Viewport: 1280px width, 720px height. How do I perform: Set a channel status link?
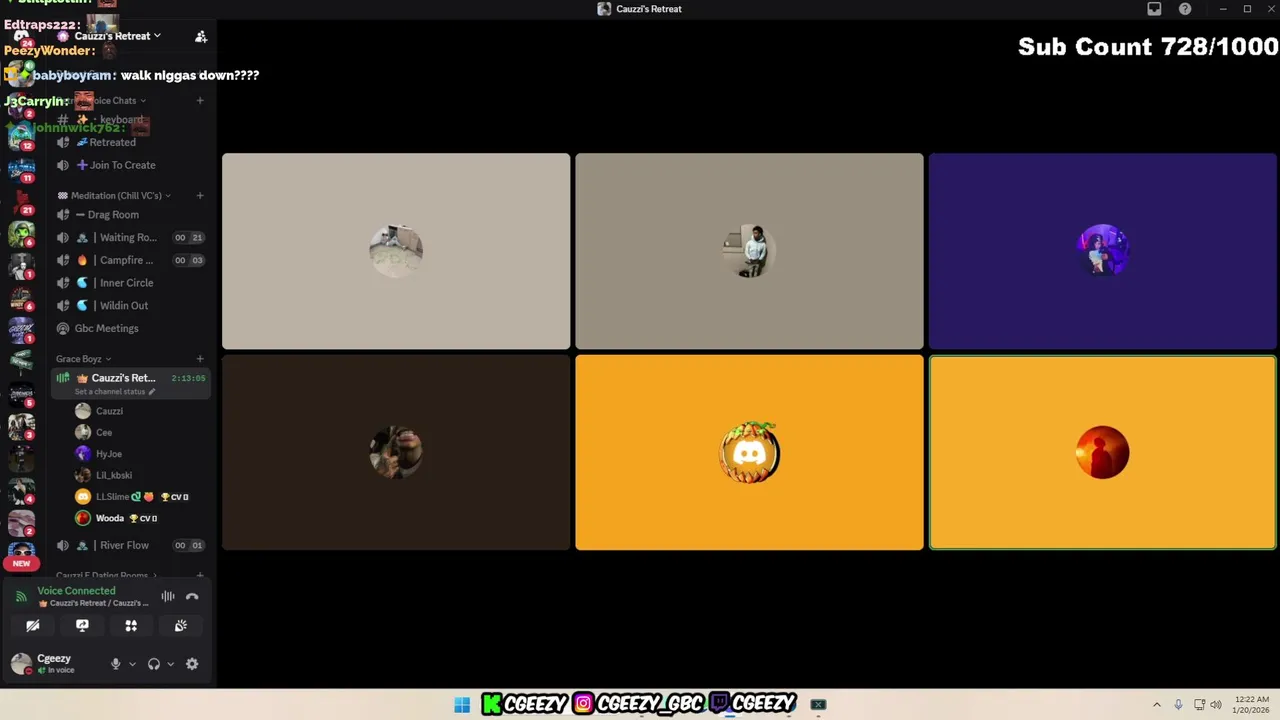click(115, 392)
